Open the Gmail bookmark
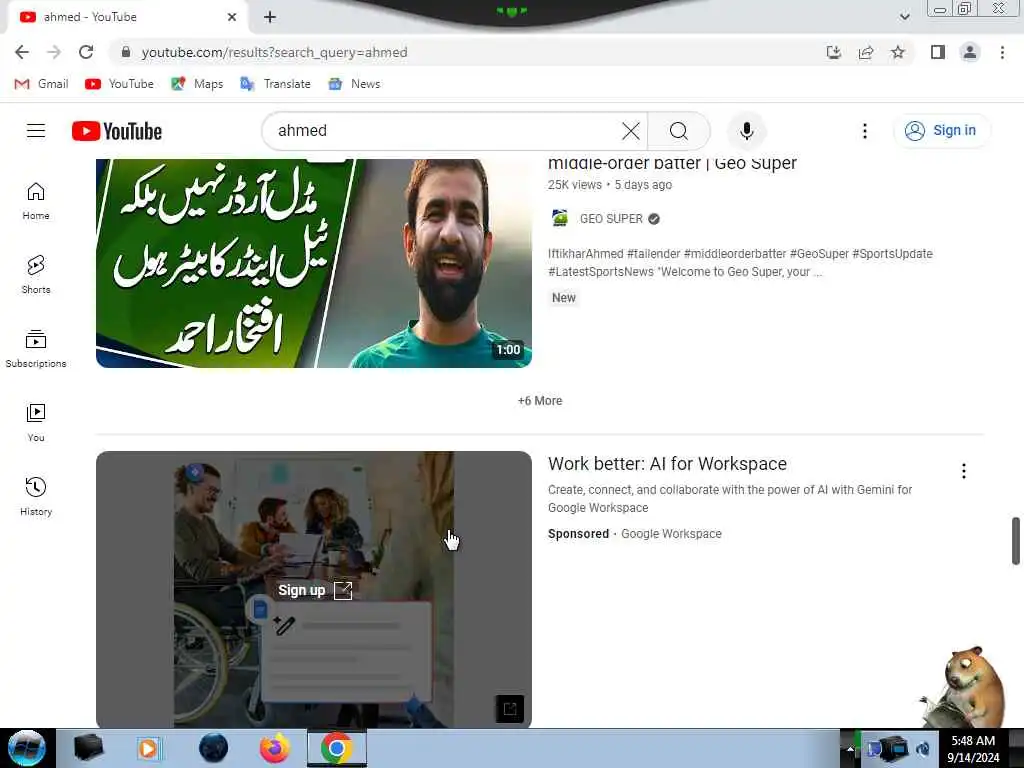 (41, 84)
